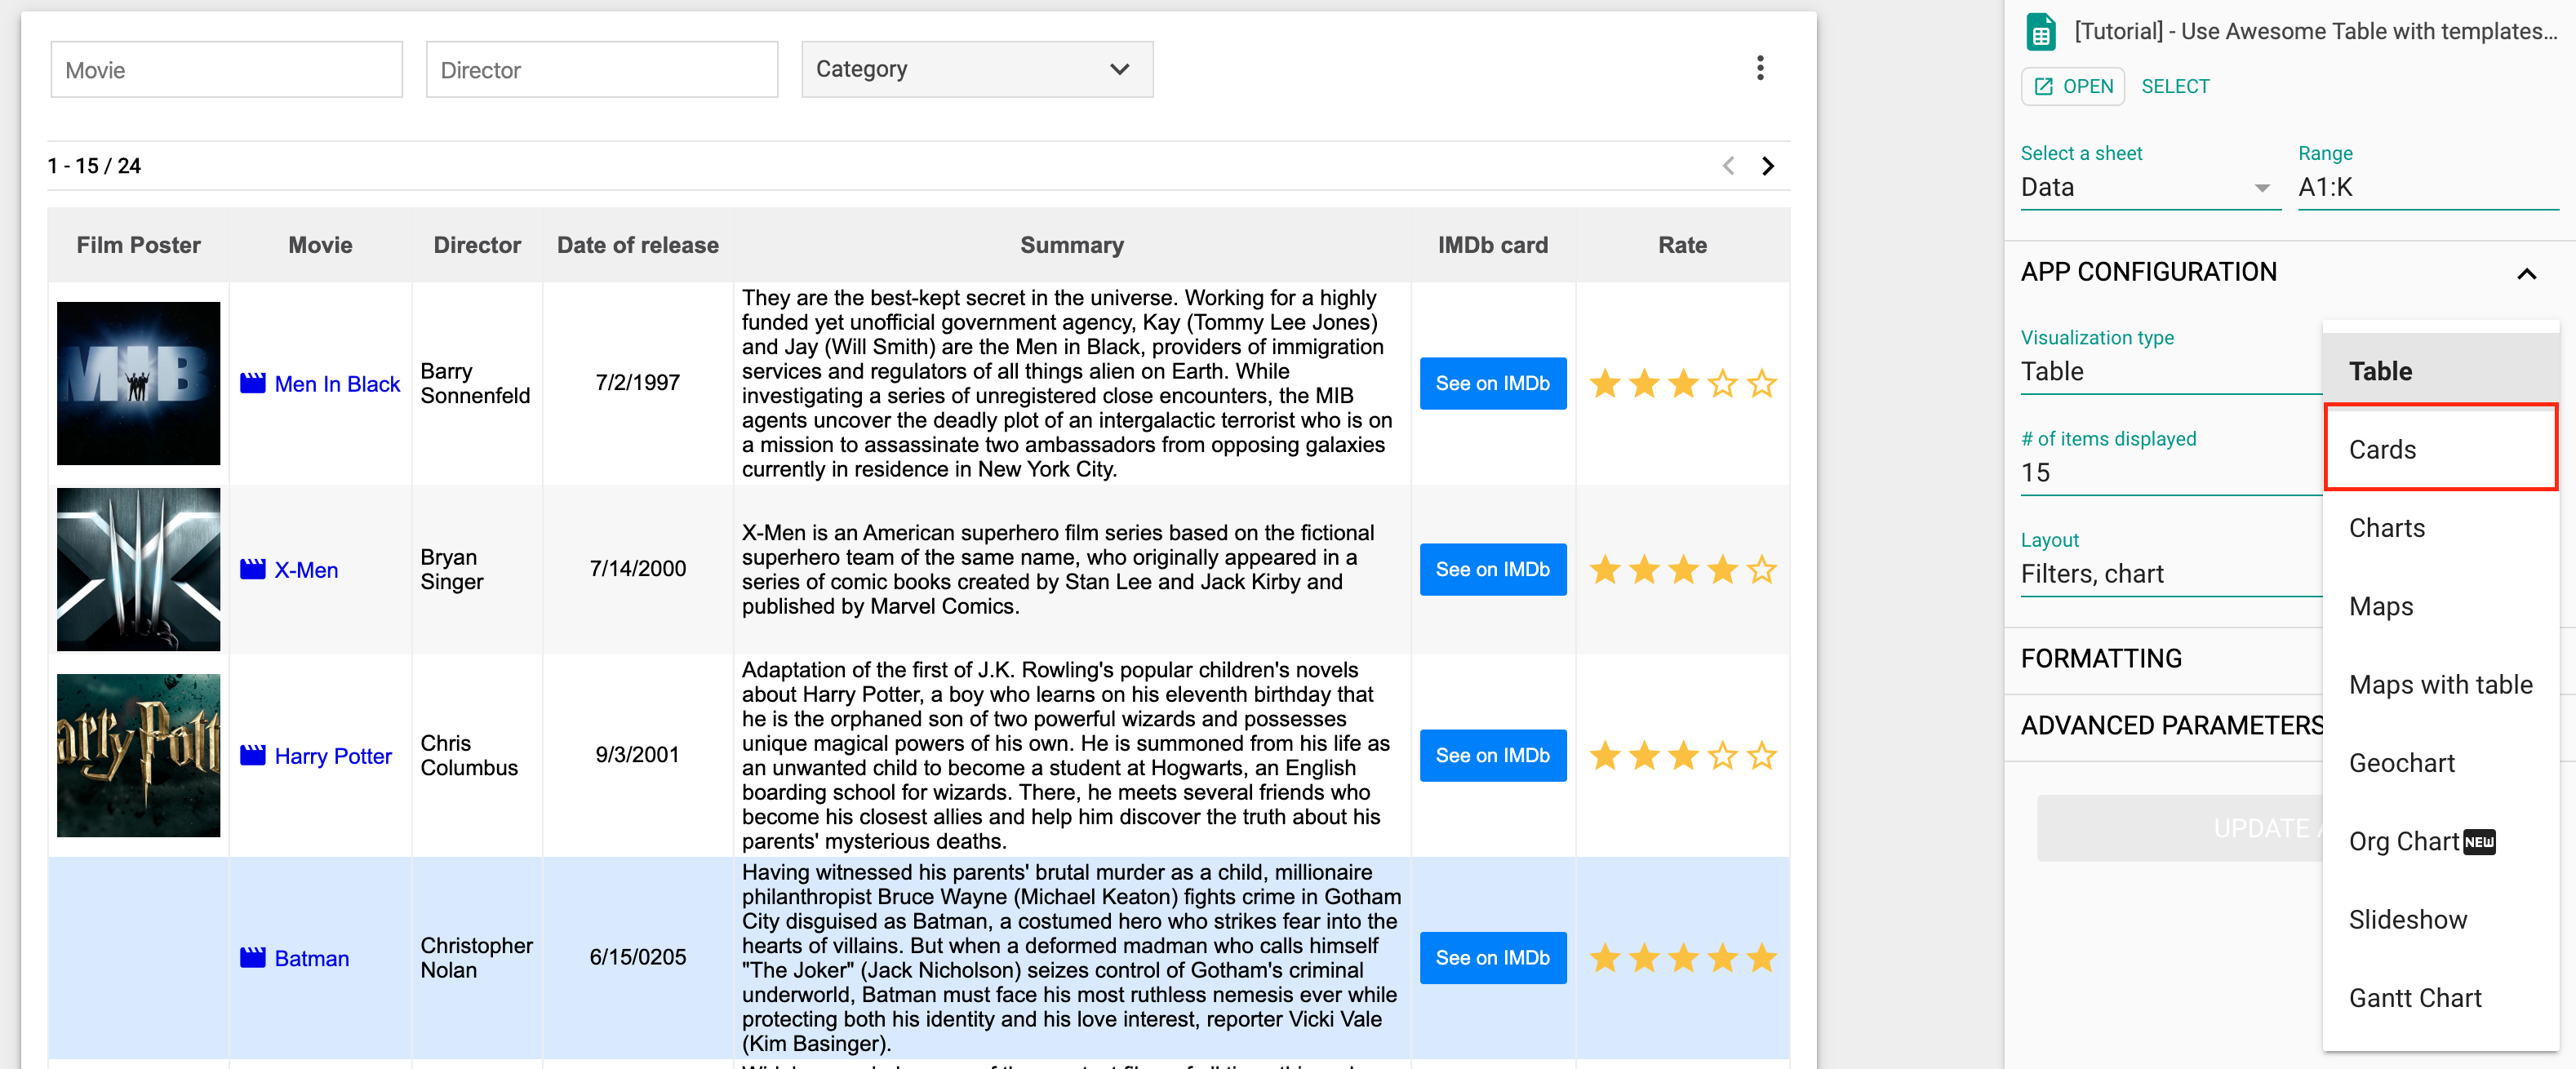Click the clapperboard icon beside Batman

[253, 957]
